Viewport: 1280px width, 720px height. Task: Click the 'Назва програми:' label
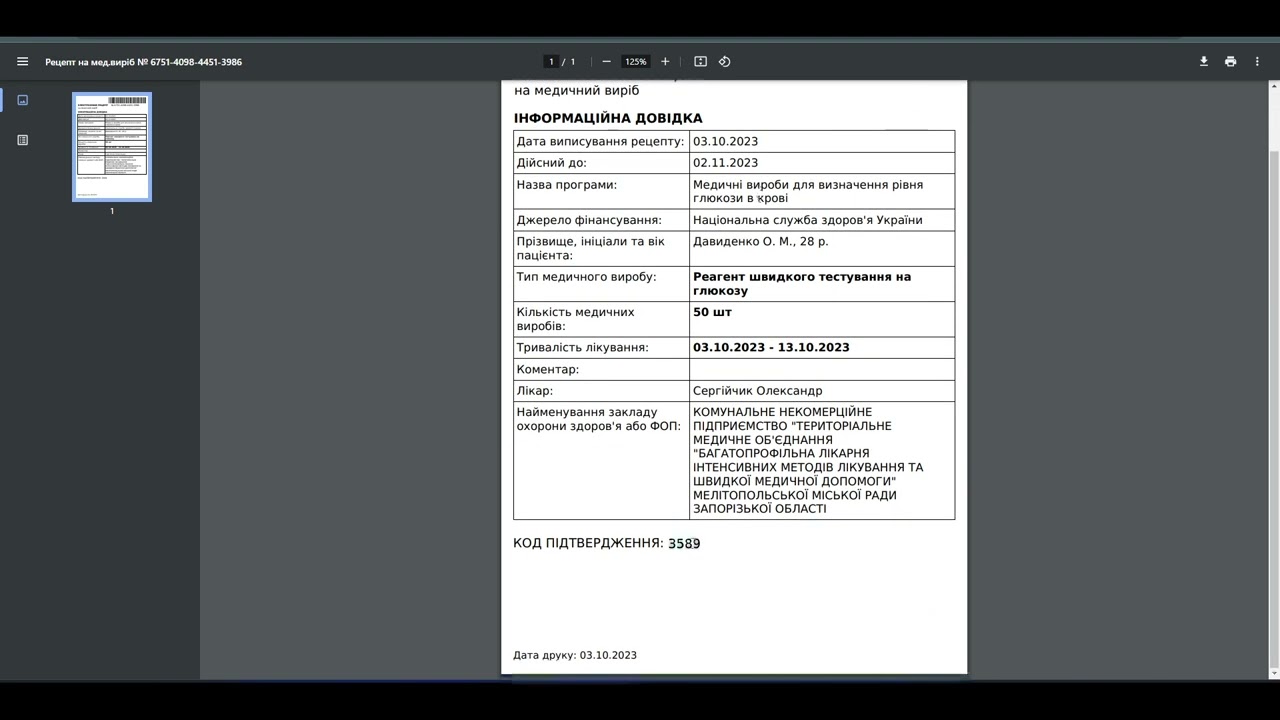(x=567, y=184)
